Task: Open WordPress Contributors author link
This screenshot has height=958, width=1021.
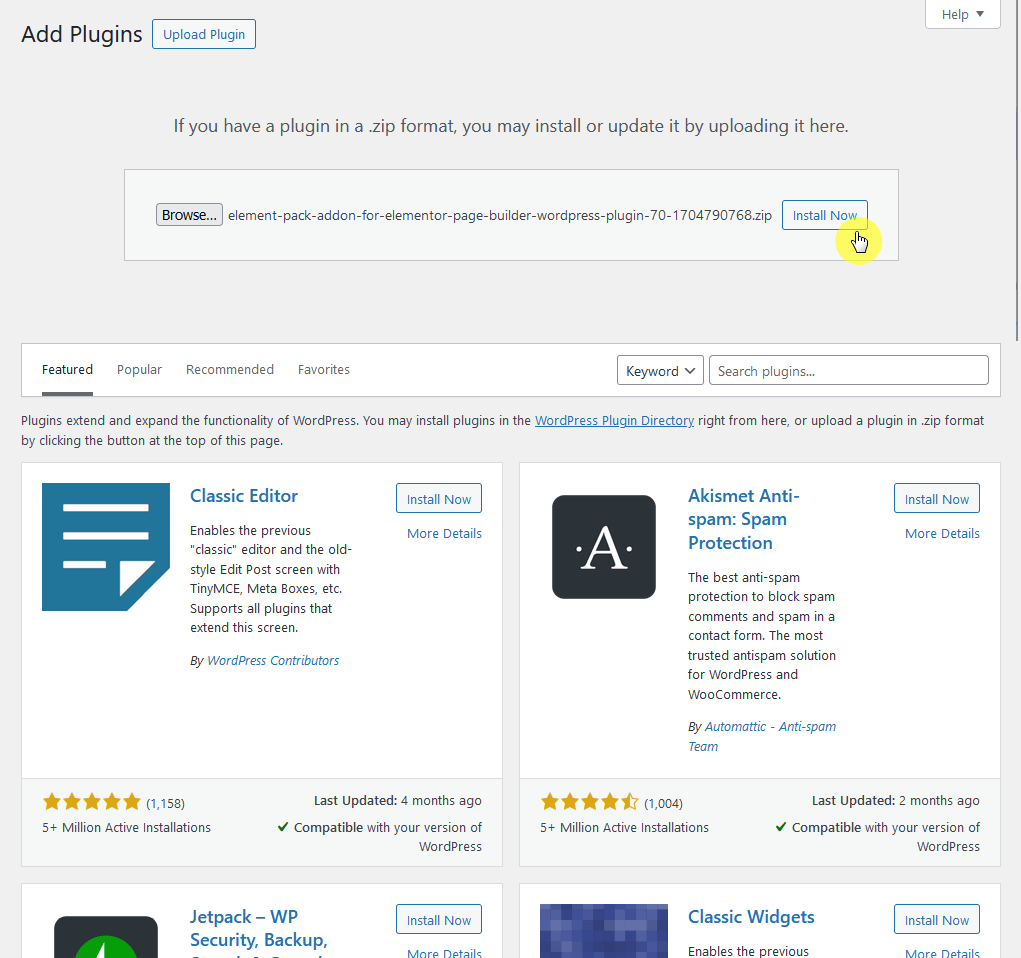Action: [273, 660]
